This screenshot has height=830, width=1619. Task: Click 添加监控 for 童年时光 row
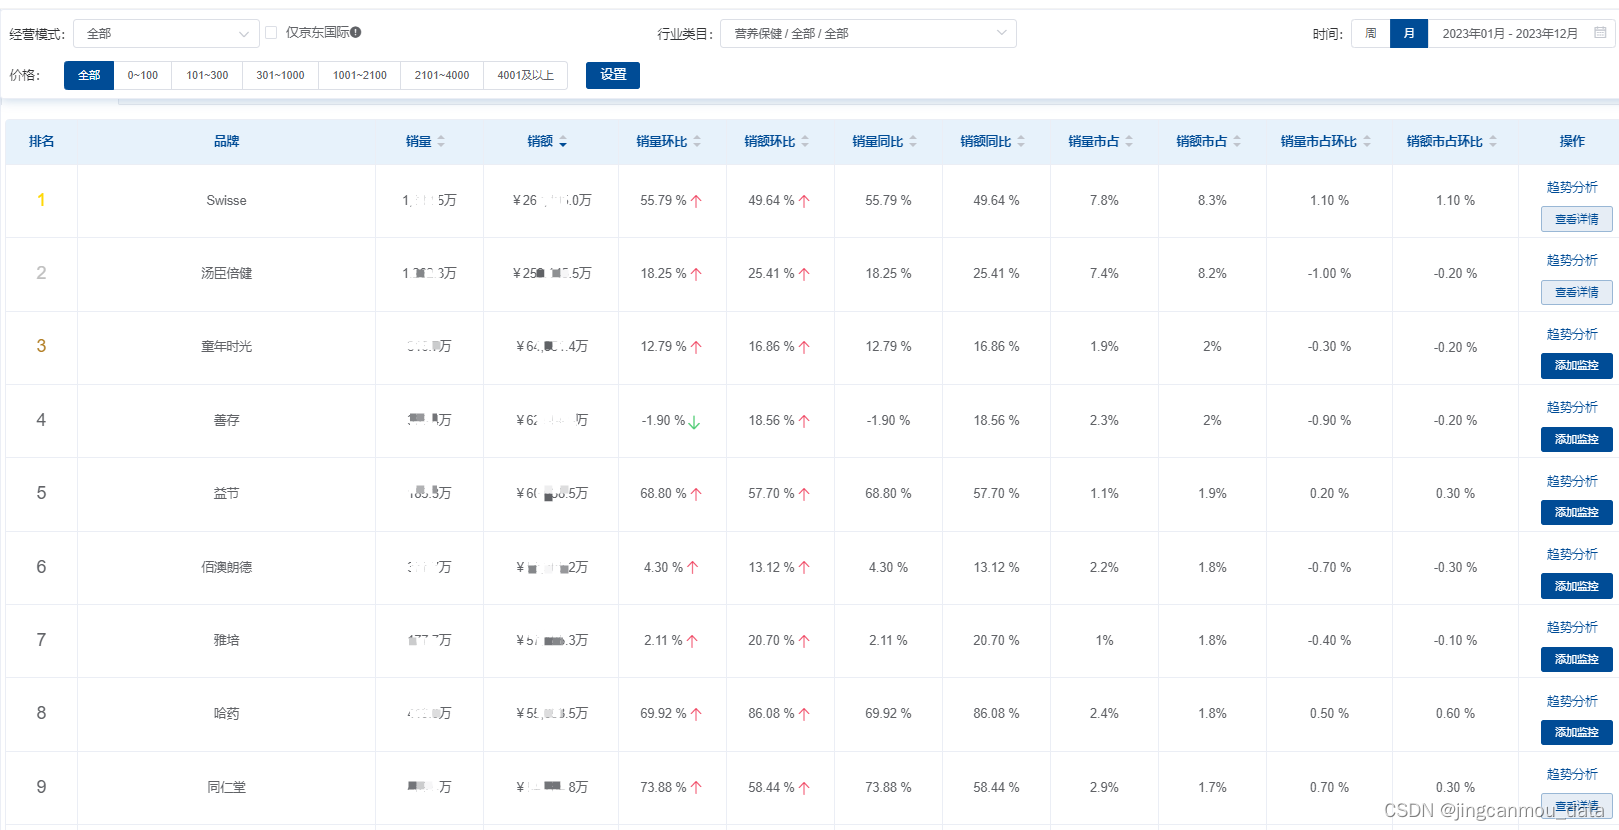[1577, 366]
